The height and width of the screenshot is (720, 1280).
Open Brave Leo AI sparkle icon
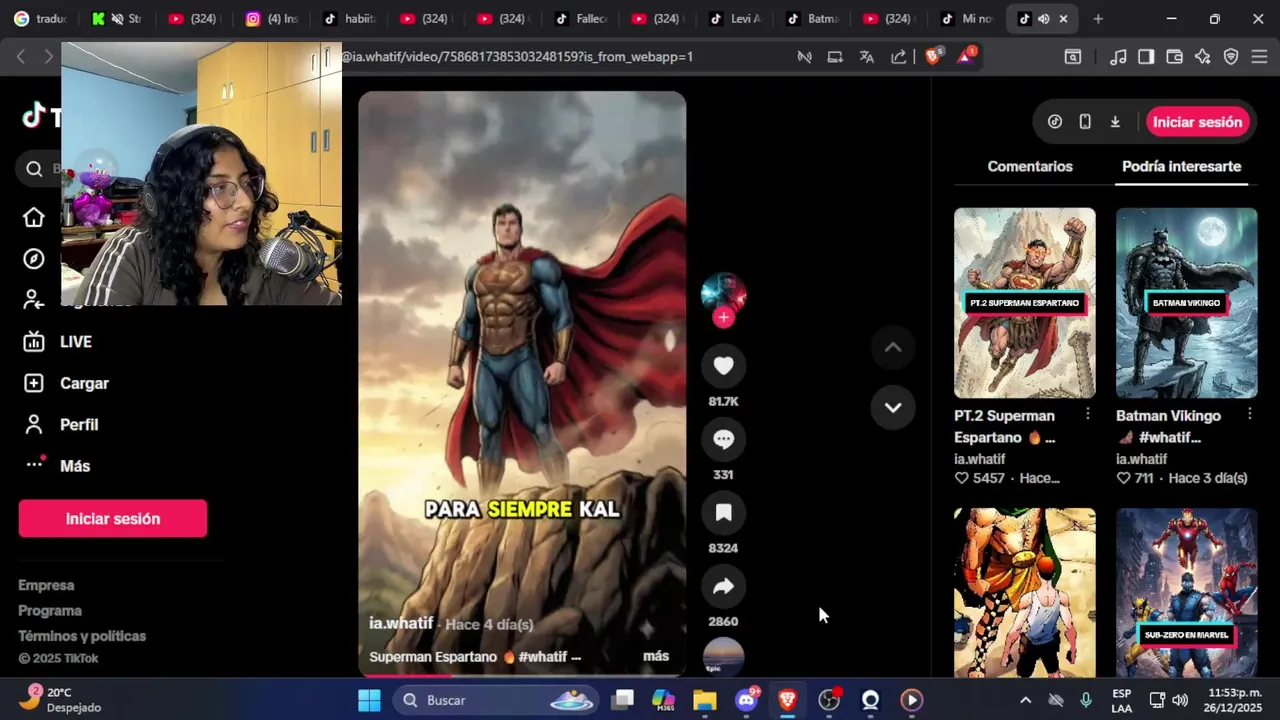click(1203, 57)
